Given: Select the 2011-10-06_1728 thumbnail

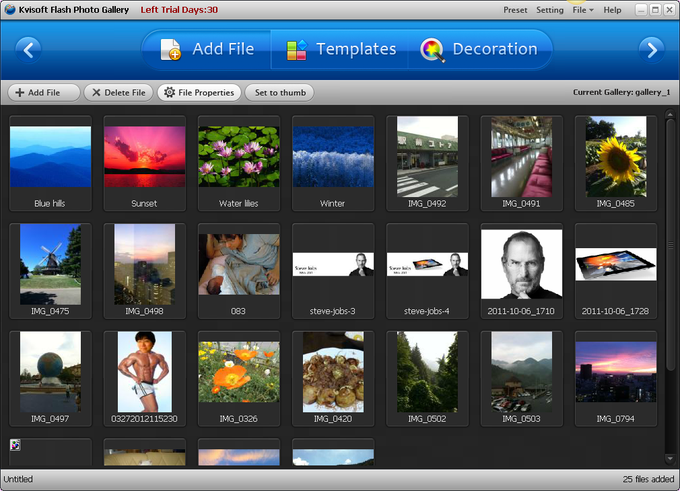Looking at the screenshot, I should coord(616,271).
